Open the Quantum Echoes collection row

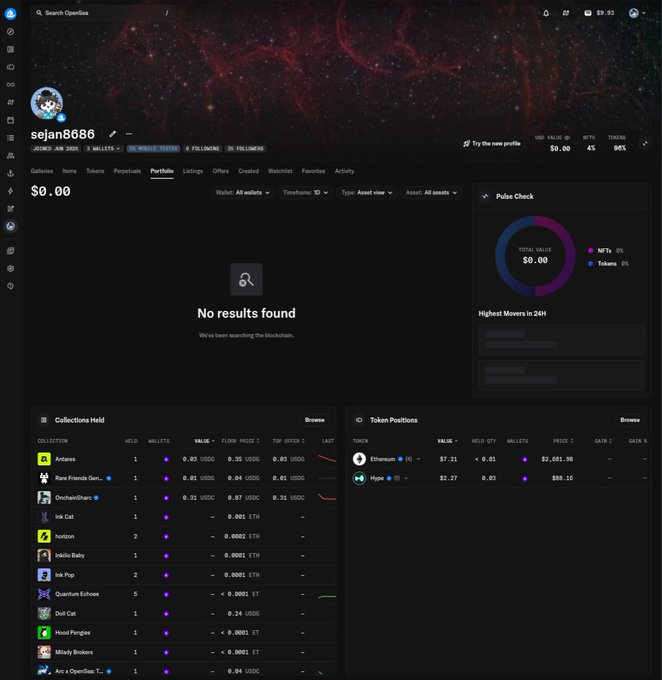pos(186,594)
